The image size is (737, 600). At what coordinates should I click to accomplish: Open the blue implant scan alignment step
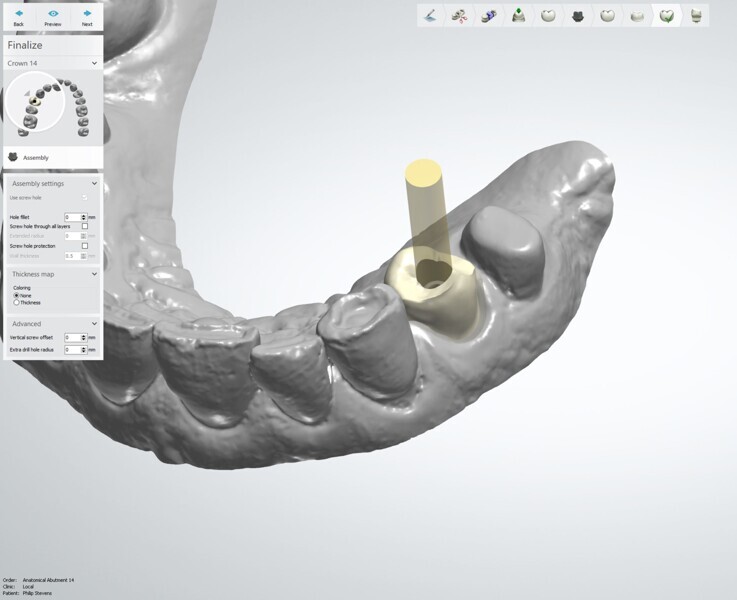pos(489,16)
